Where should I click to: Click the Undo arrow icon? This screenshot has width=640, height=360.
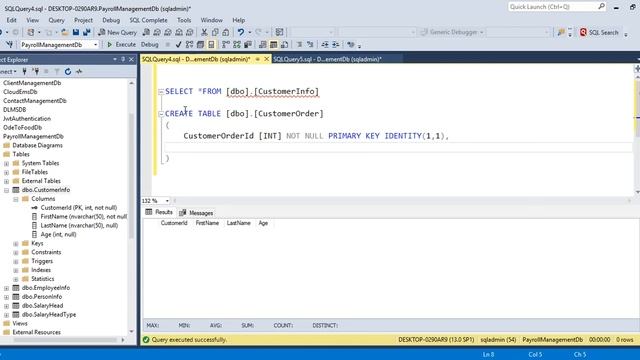(241, 32)
